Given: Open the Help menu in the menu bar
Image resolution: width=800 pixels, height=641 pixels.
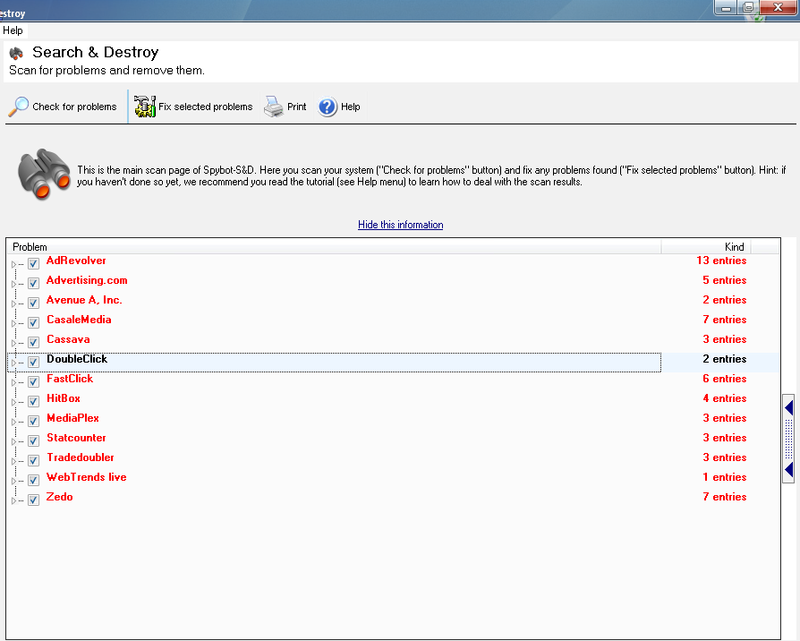Looking at the screenshot, I should pos(13,31).
